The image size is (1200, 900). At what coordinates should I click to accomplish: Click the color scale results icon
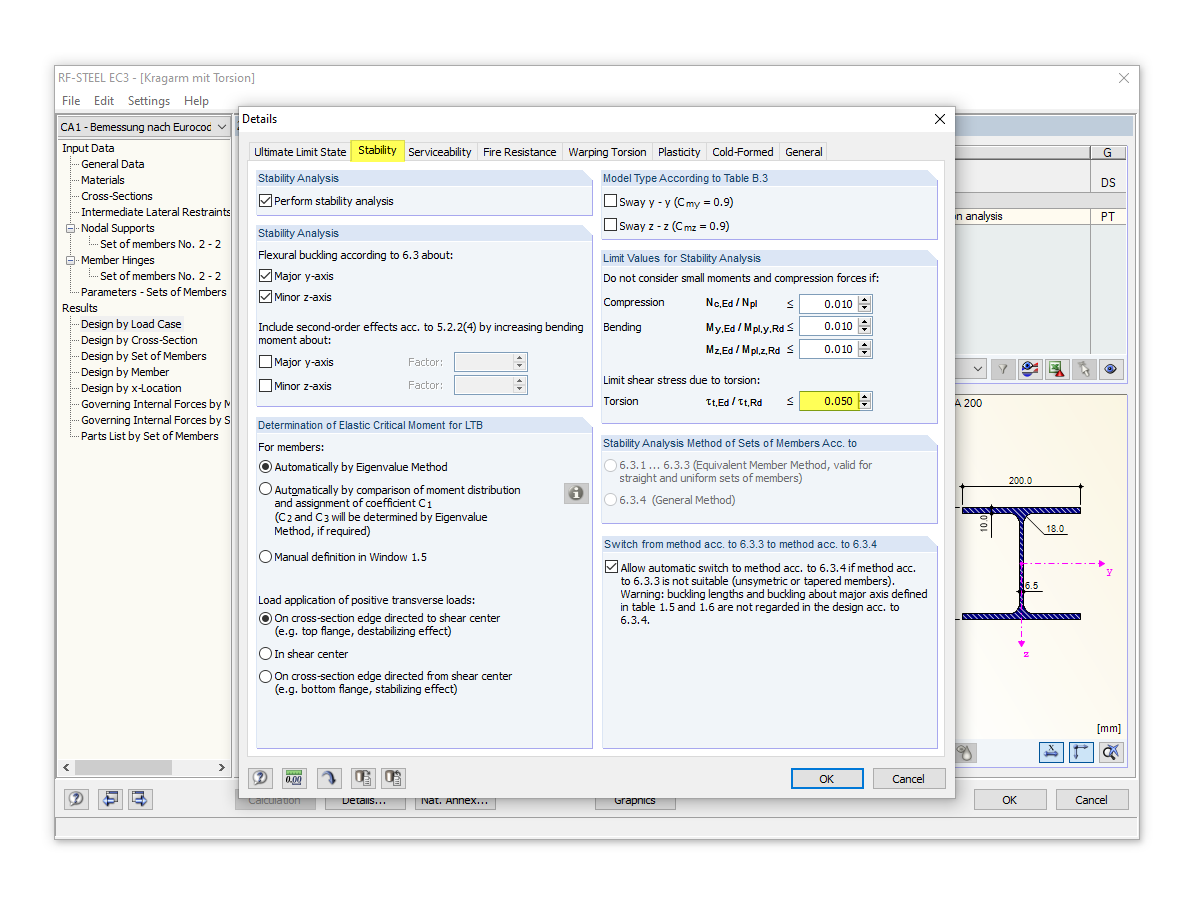[x=1030, y=369]
